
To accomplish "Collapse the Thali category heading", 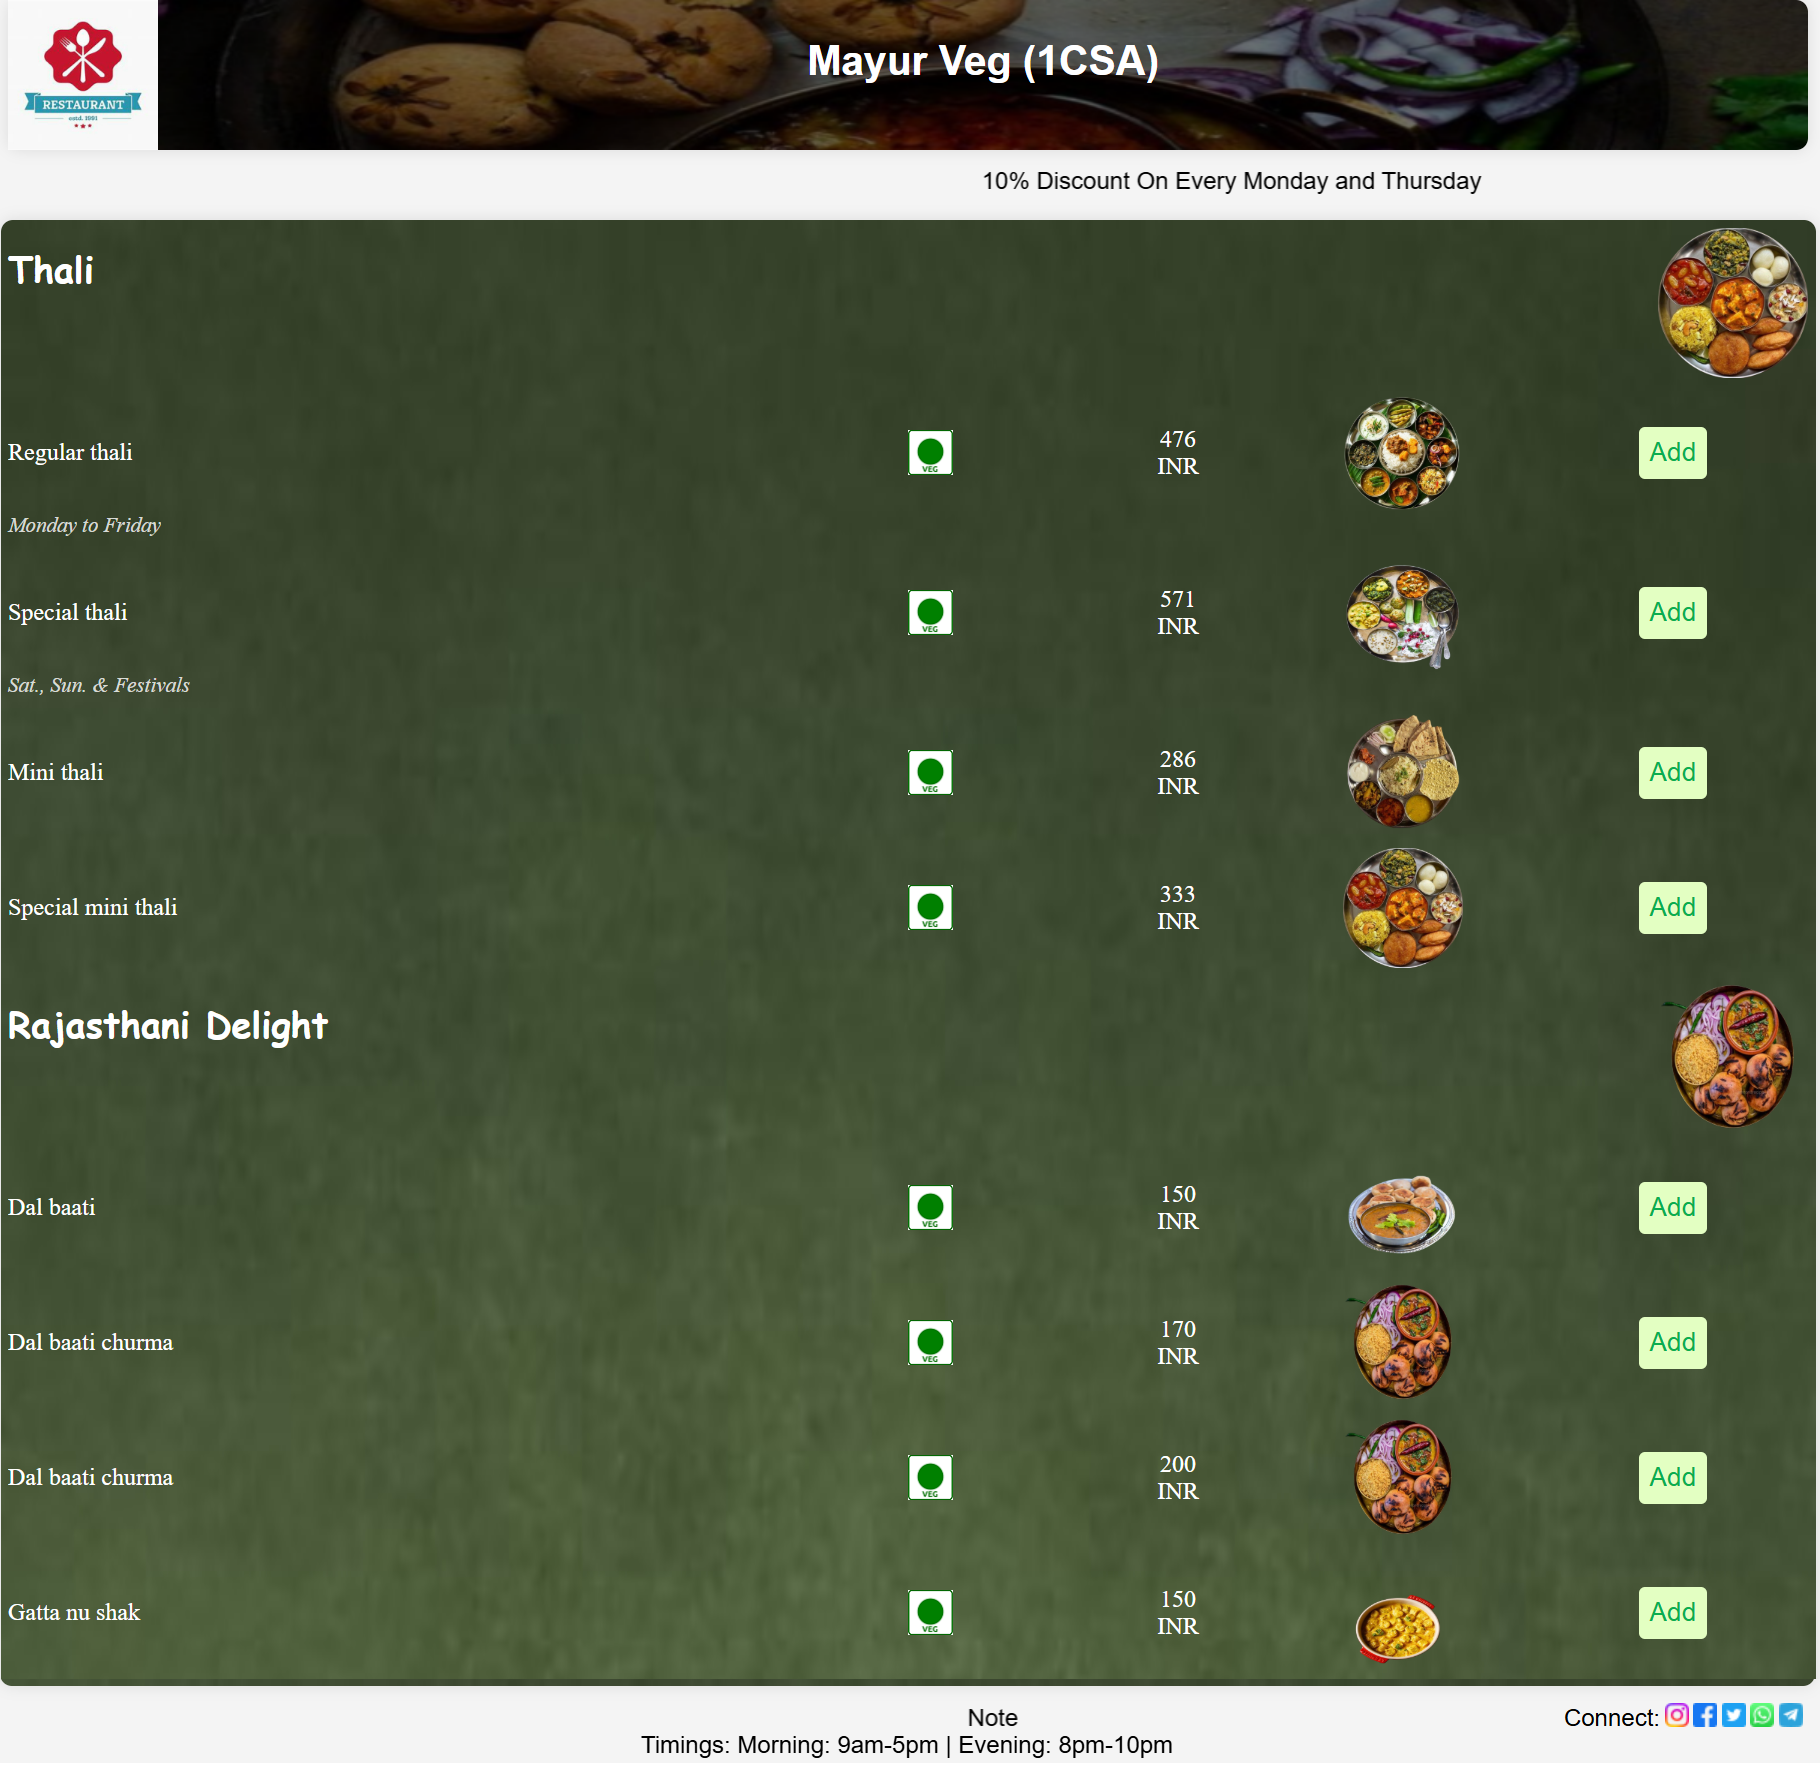I will click(51, 271).
